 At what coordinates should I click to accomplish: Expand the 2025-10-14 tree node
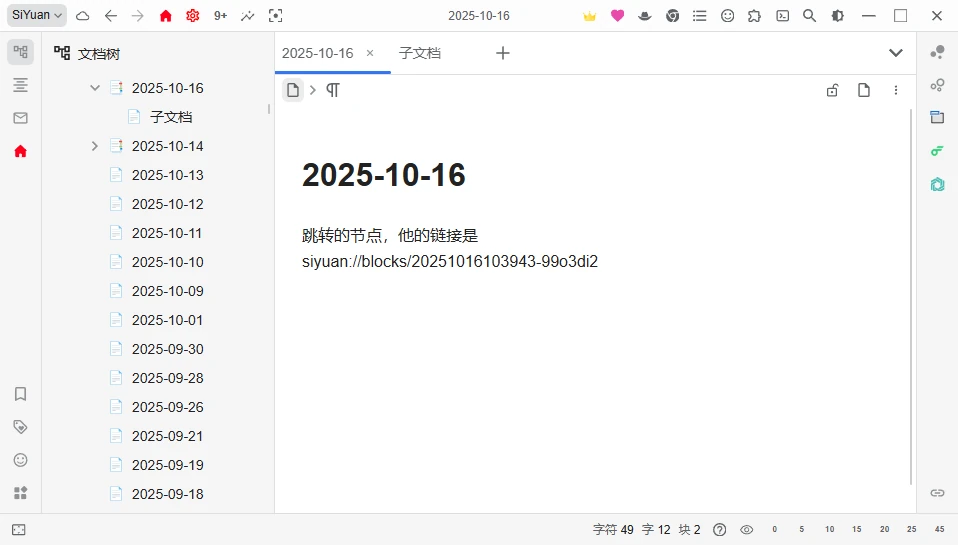95,146
